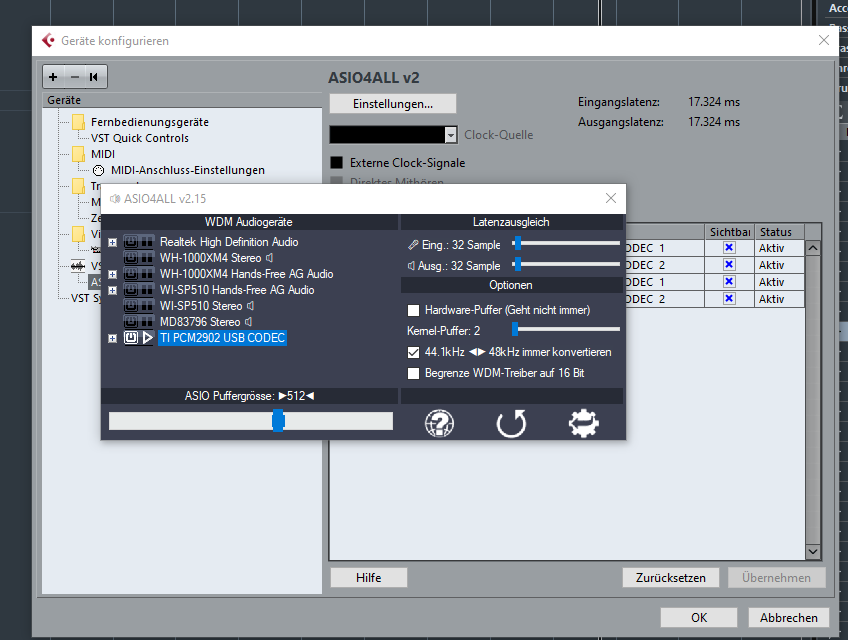Toggle Sichtbar checkbox in first CODEC 2 row

point(729,265)
